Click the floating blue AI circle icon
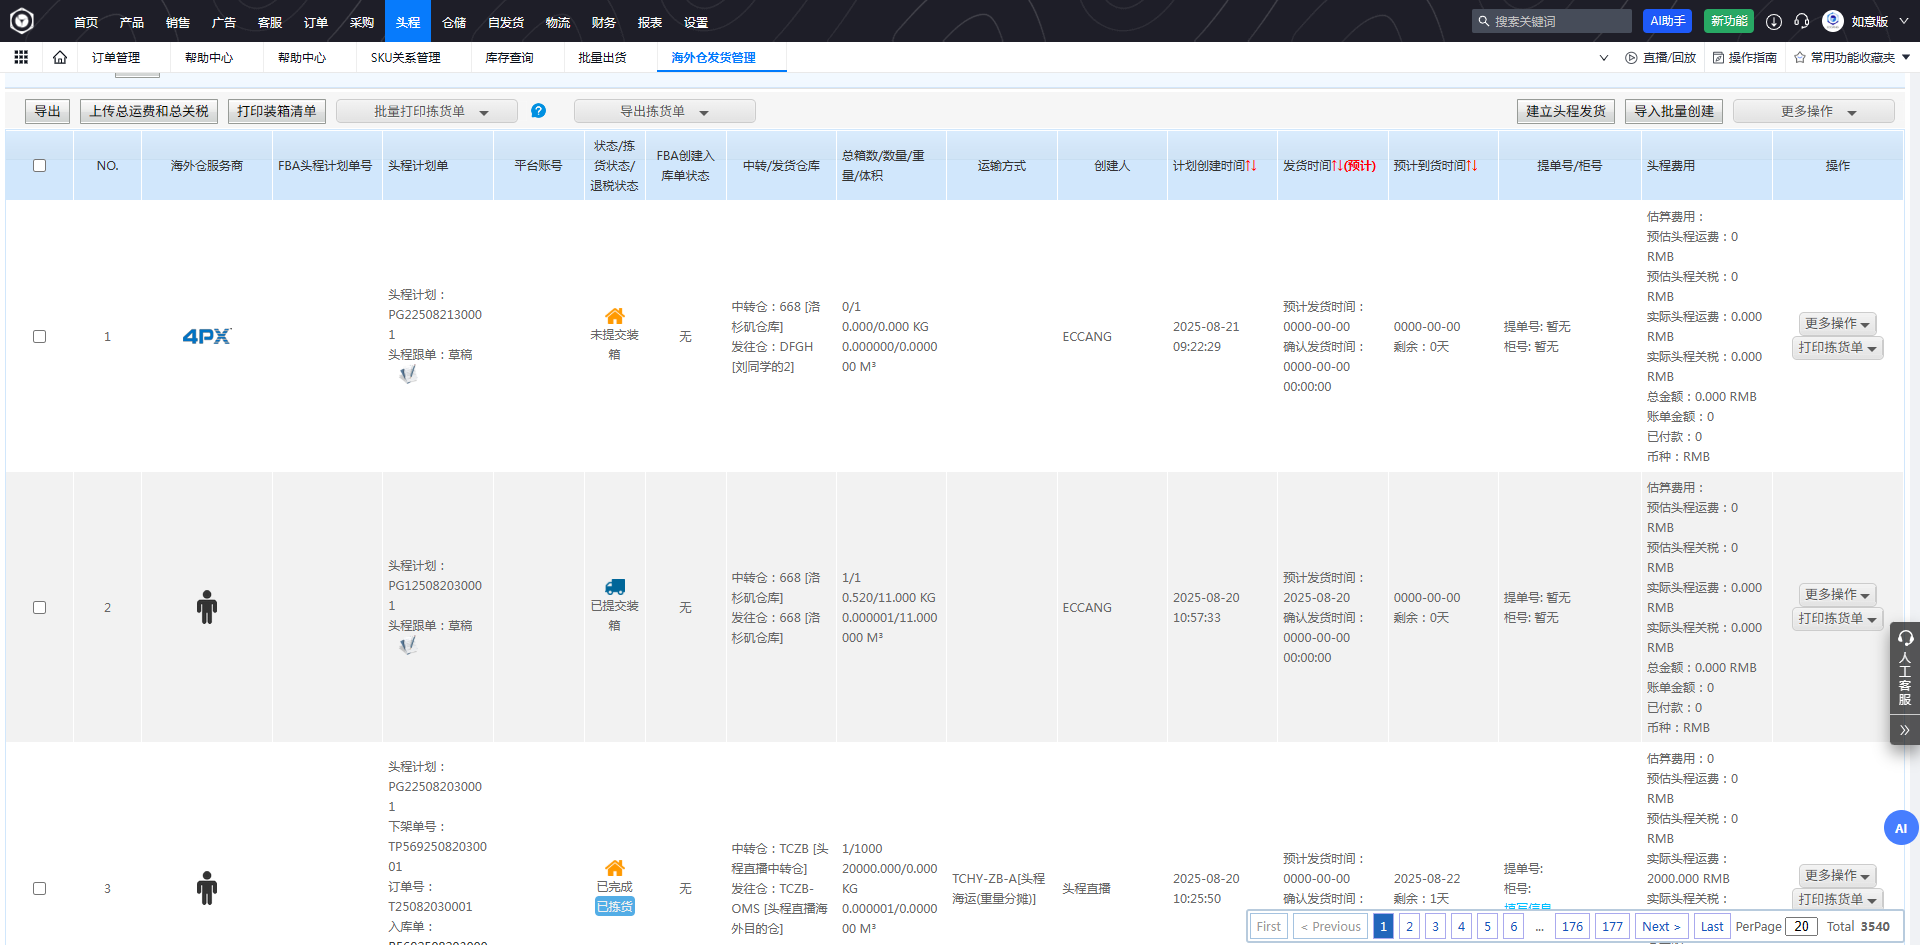1920x945 pixels. tap(1900, 828)
